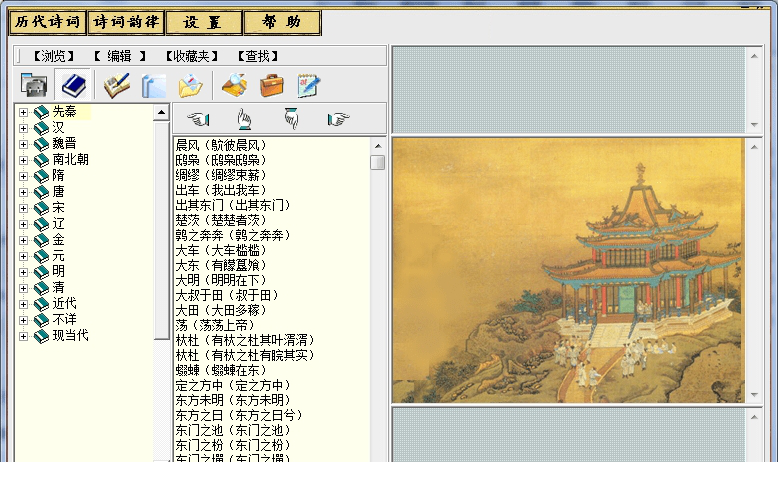Click the book icon beside 元
778x480 pixels.
(x=41, y=257)
